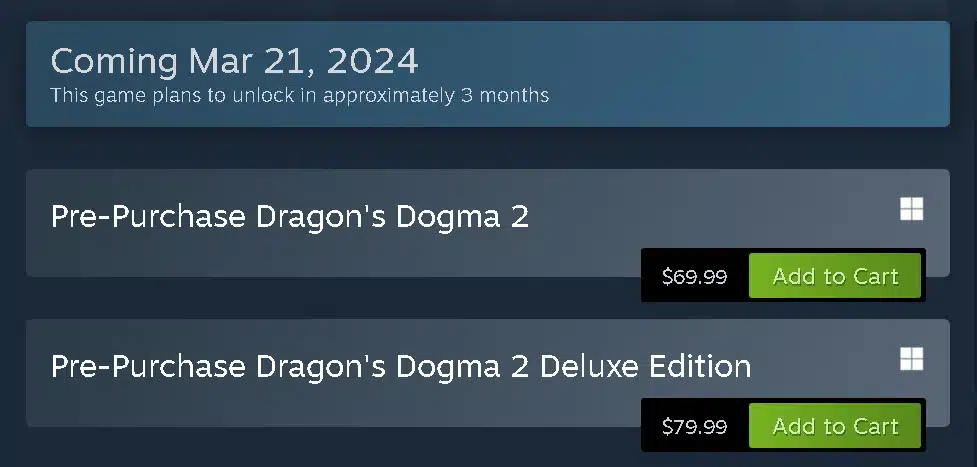Image resolution: width=977 pixels, height=467 pixels.
Task: Add Dragon's Dogma 2 Deluxe Edition to cart
Action: 835,426
